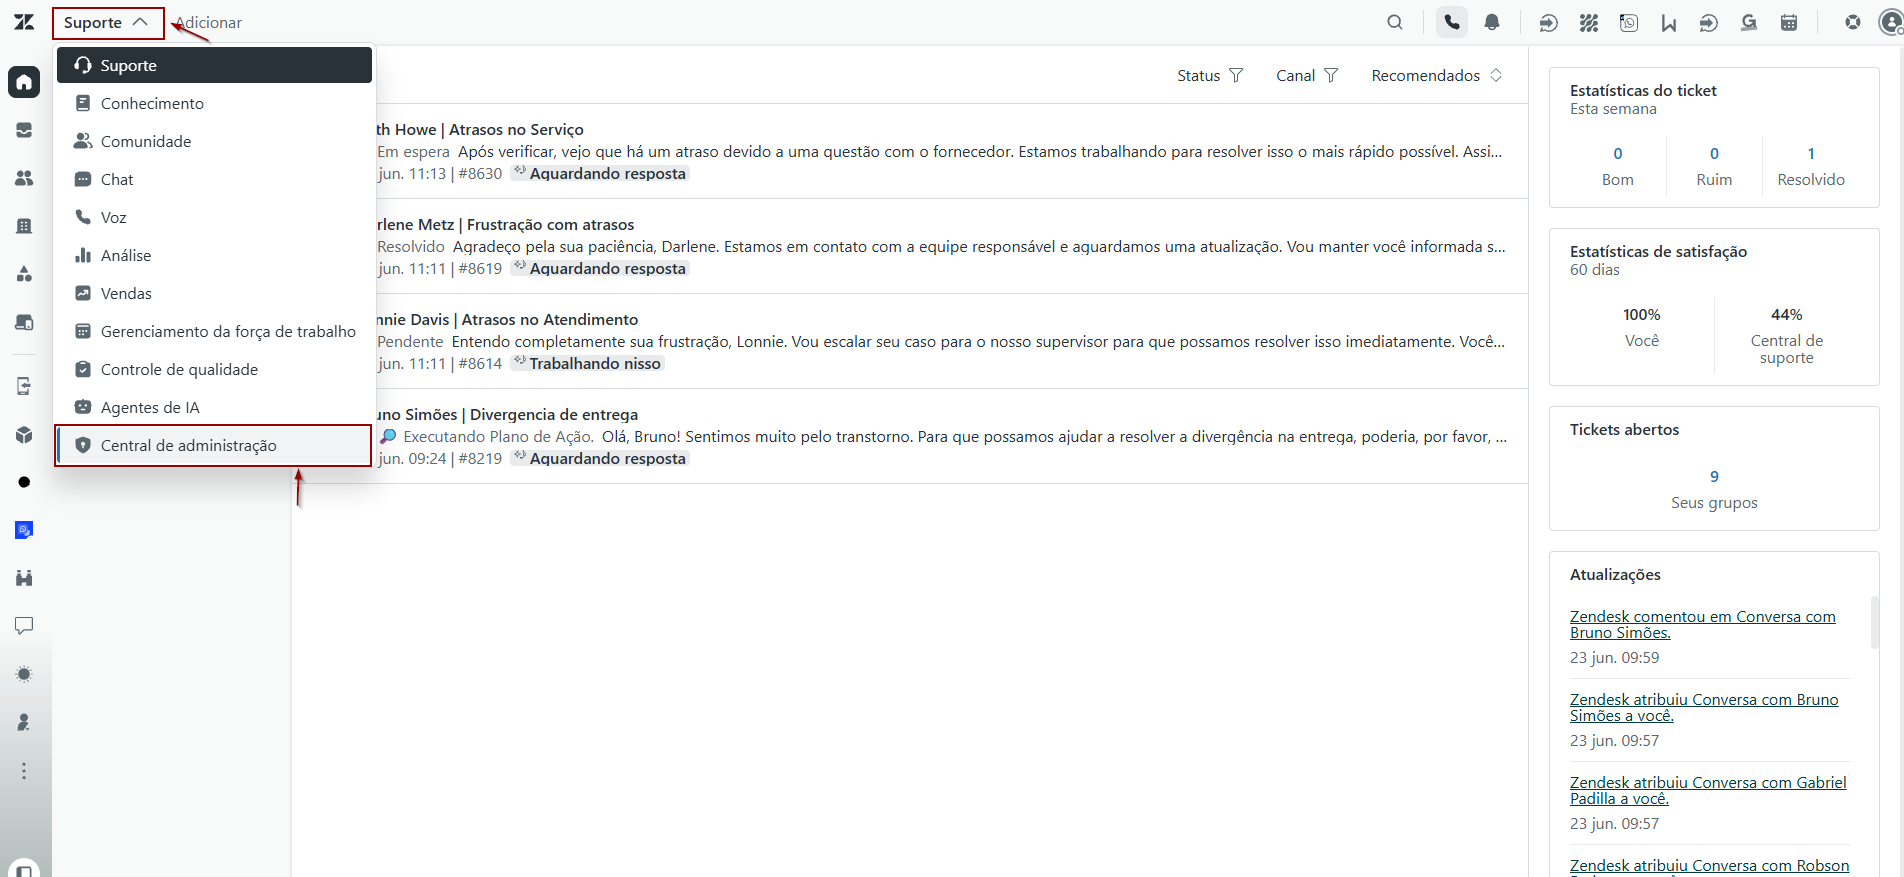Open the three-dot more icon in sidebar
This screenshot has height=877, width=1904.
pos(24,771)
